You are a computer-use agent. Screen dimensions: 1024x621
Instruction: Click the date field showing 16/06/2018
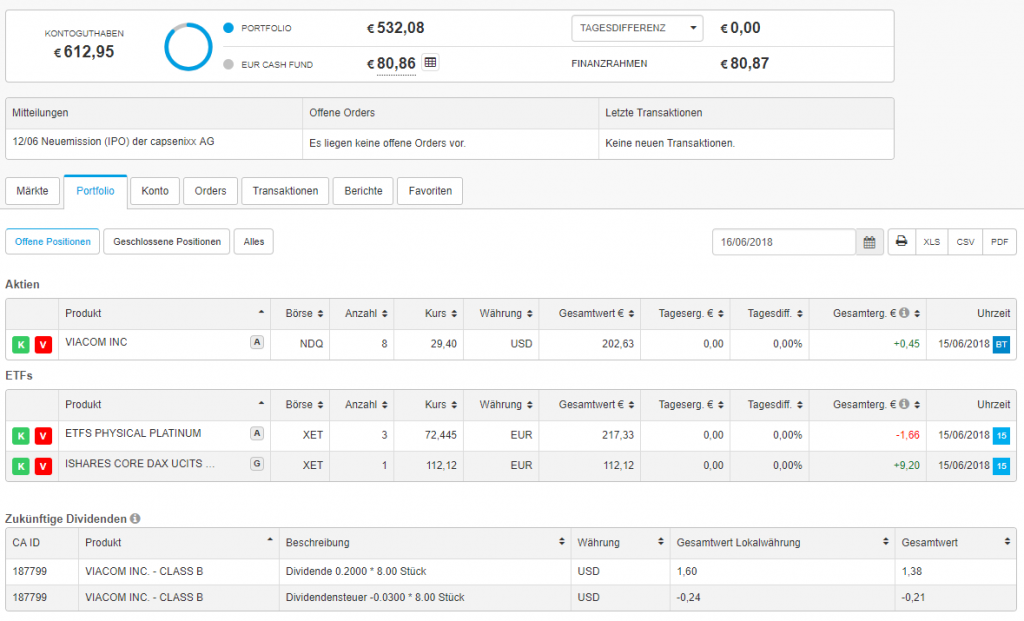pos(783,242)
